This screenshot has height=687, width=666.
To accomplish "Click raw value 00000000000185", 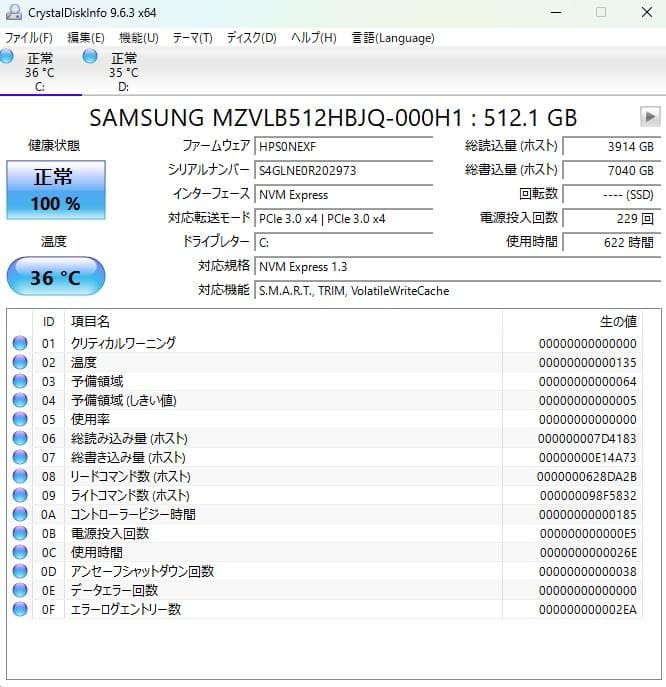I will tap(588, 515).
